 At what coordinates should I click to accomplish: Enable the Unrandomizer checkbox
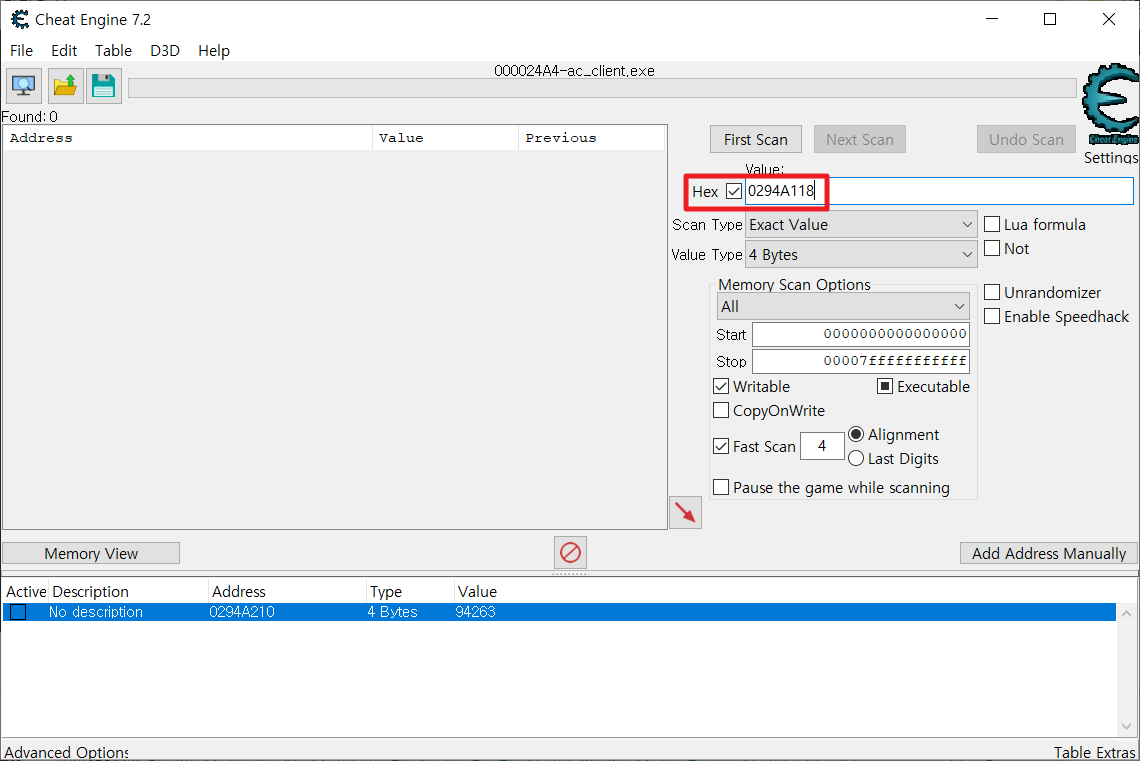[x=992, y=292]
